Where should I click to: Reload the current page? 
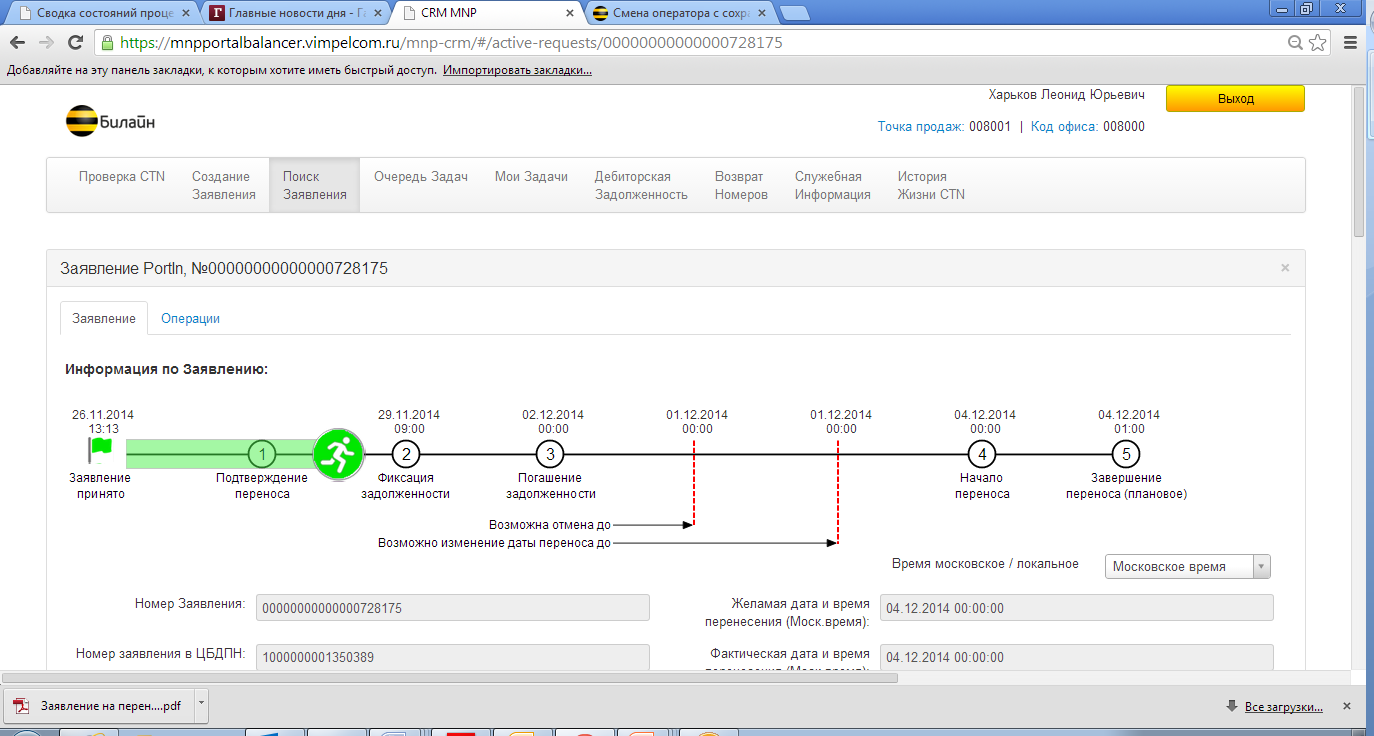(75, 43)
